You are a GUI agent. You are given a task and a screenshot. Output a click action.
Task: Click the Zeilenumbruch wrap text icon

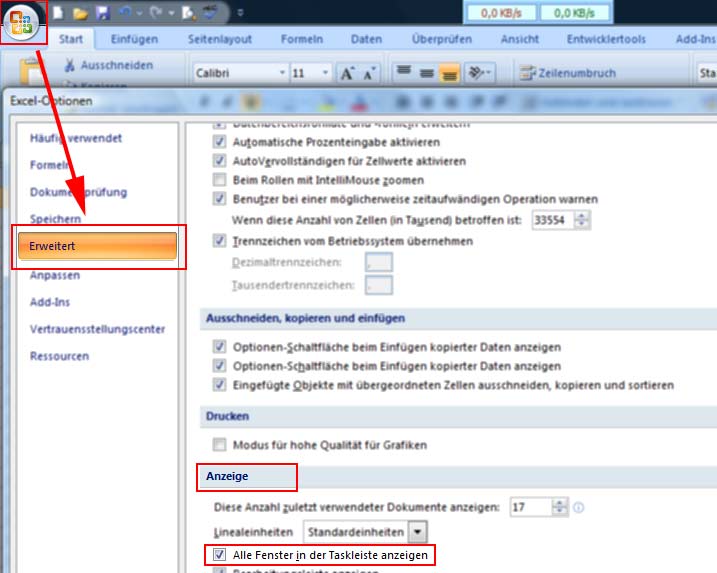[x=528, y=73]
